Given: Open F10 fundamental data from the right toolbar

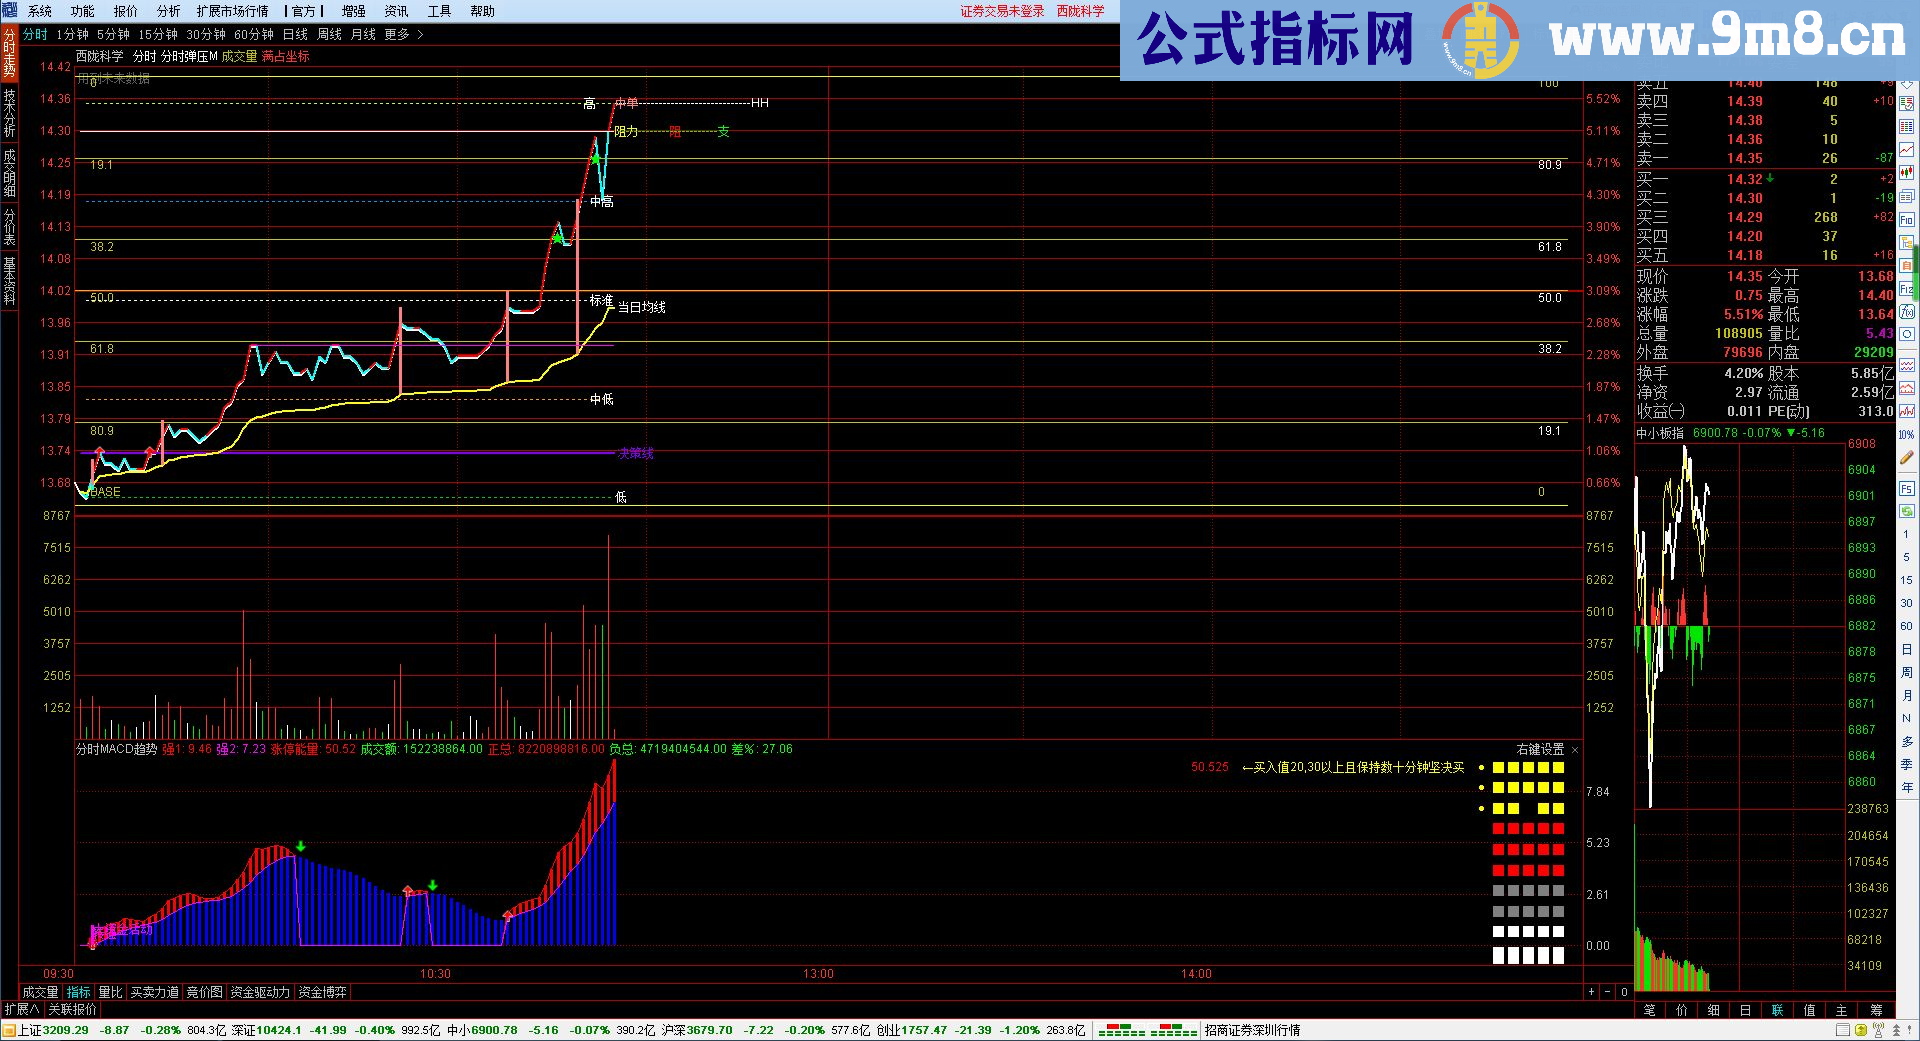Looking at the screenshot, I should pyautogui.click(x=1907, y=220).
